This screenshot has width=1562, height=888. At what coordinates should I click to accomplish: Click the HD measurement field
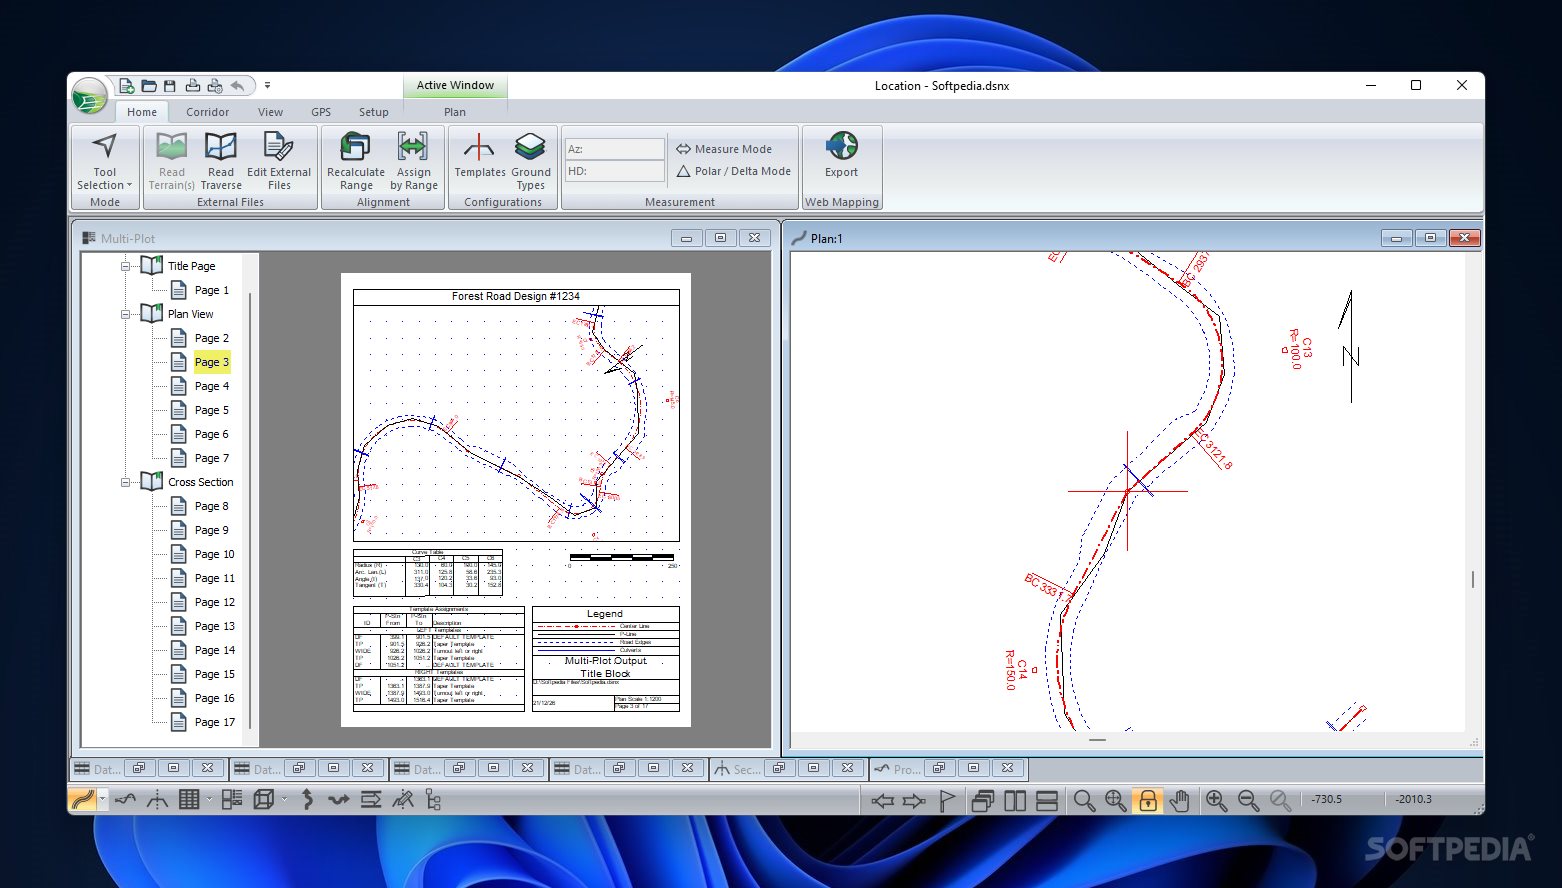click(x=615, y=171)
